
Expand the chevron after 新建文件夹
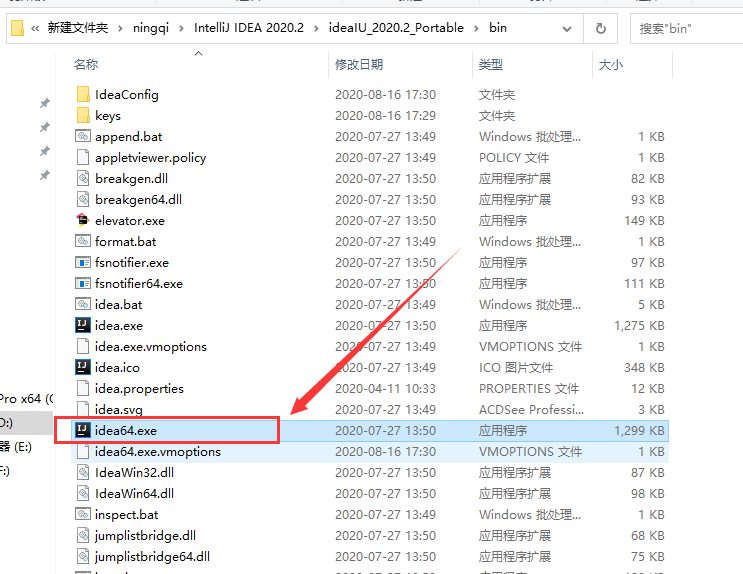click(120, 28)
